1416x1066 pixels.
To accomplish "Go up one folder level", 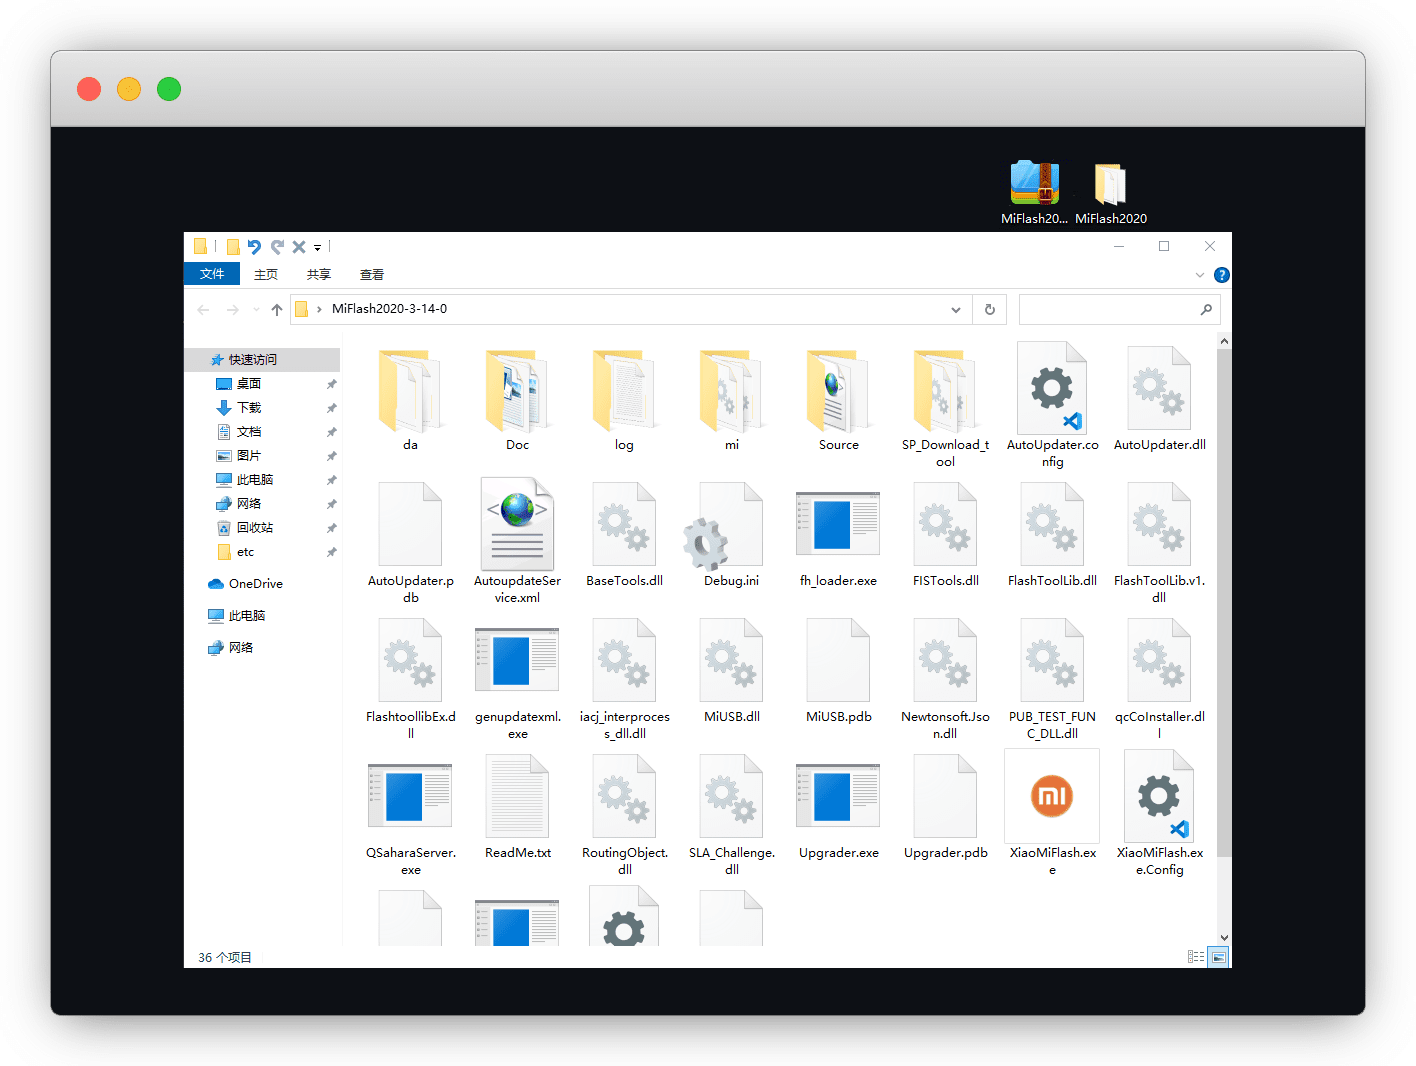I will coord(277,310).
